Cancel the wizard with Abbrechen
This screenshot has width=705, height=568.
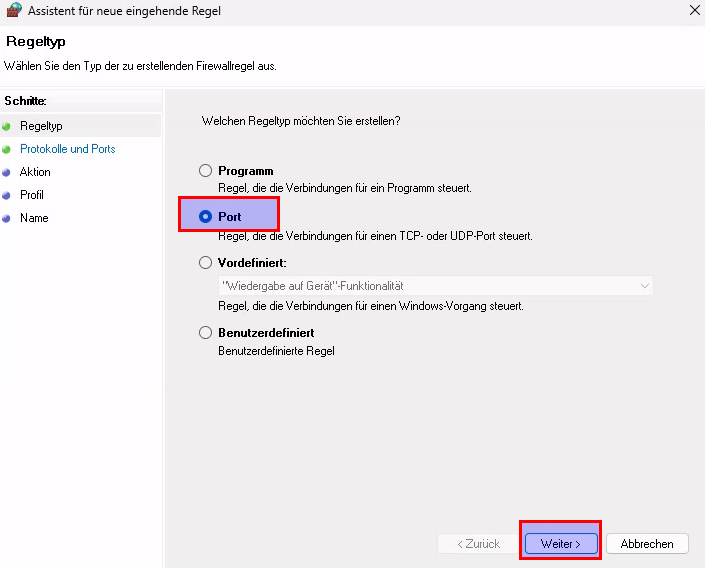pyautogui.click(x=647, y=544)
